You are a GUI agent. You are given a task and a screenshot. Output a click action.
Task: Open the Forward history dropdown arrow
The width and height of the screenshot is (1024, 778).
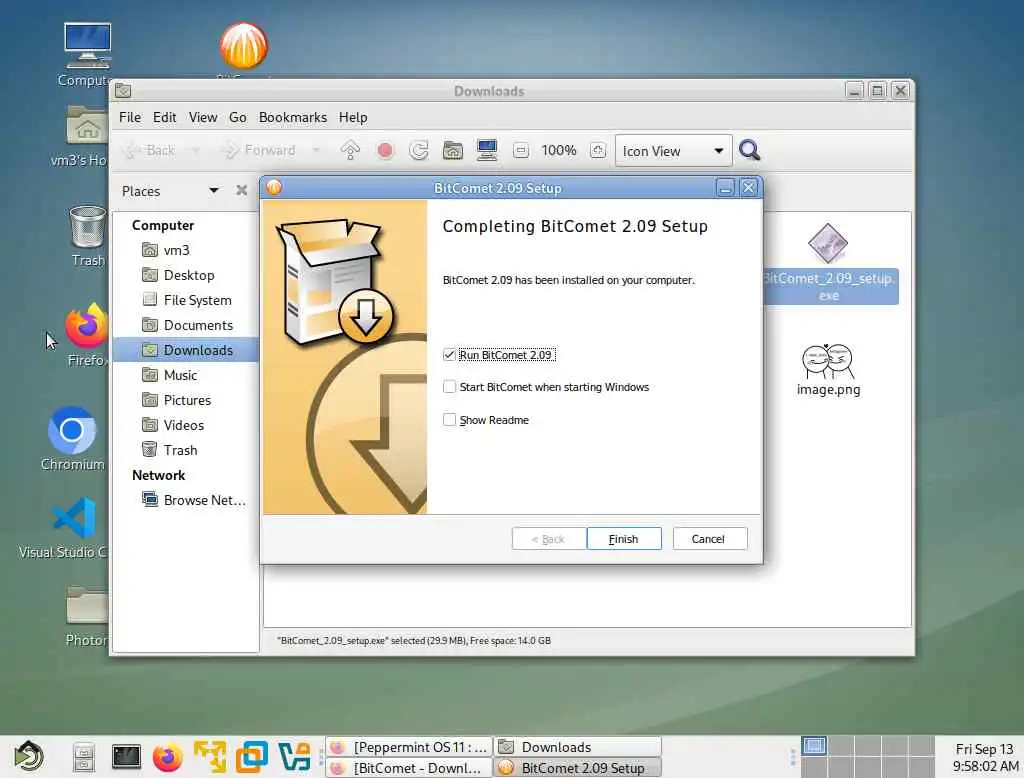(x=317, y=151)
